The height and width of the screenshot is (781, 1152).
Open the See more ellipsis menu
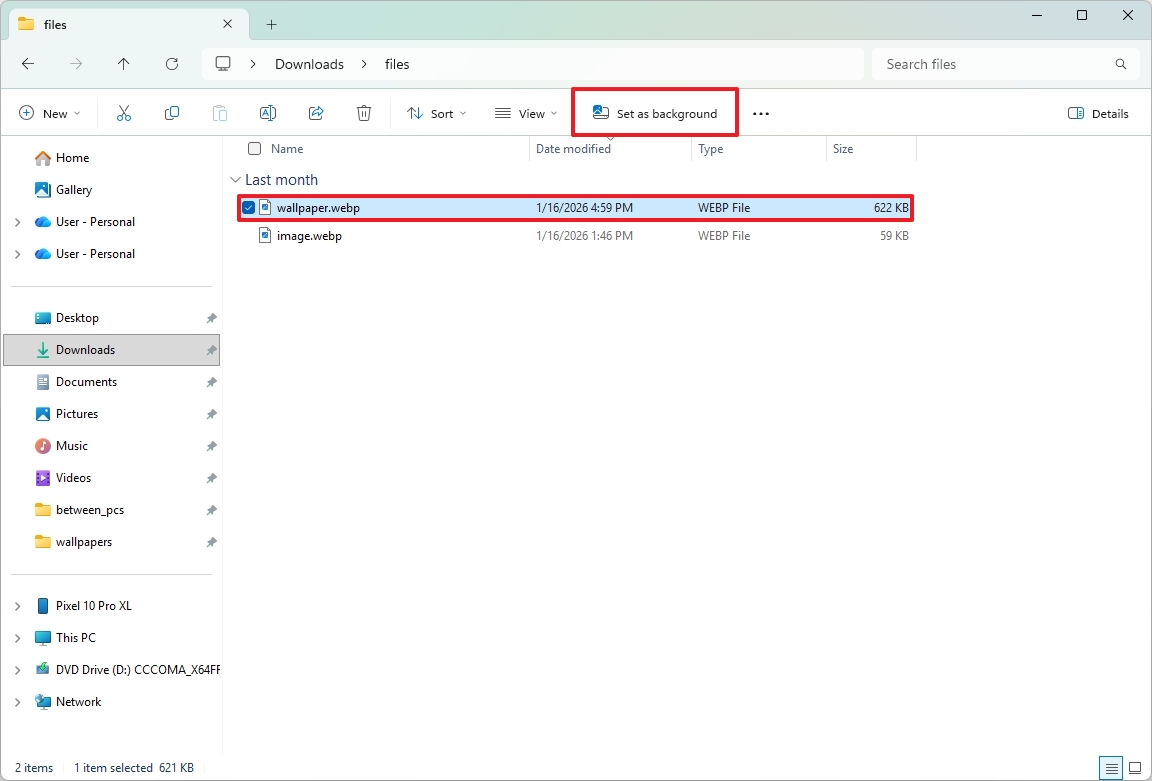pos(760,113)
